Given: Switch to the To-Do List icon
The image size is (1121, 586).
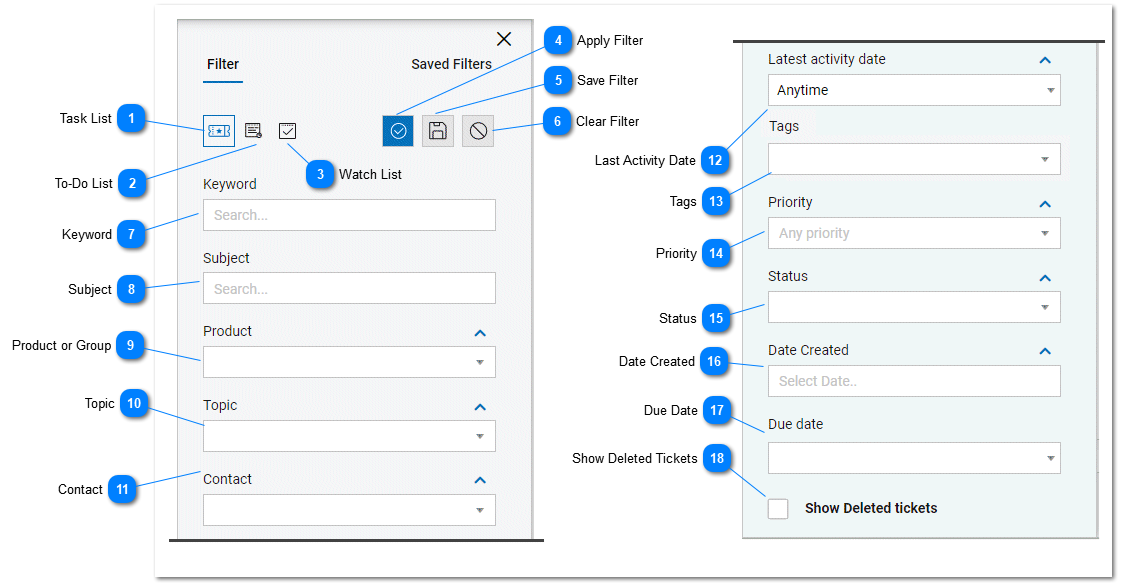Looking at the screenshot, I should 253,131.
